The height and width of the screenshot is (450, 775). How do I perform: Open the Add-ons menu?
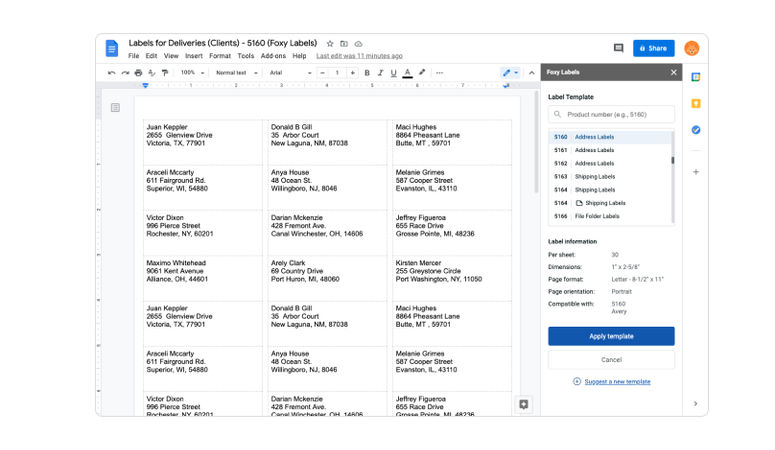pyautogui.click(x=273, y=56)
